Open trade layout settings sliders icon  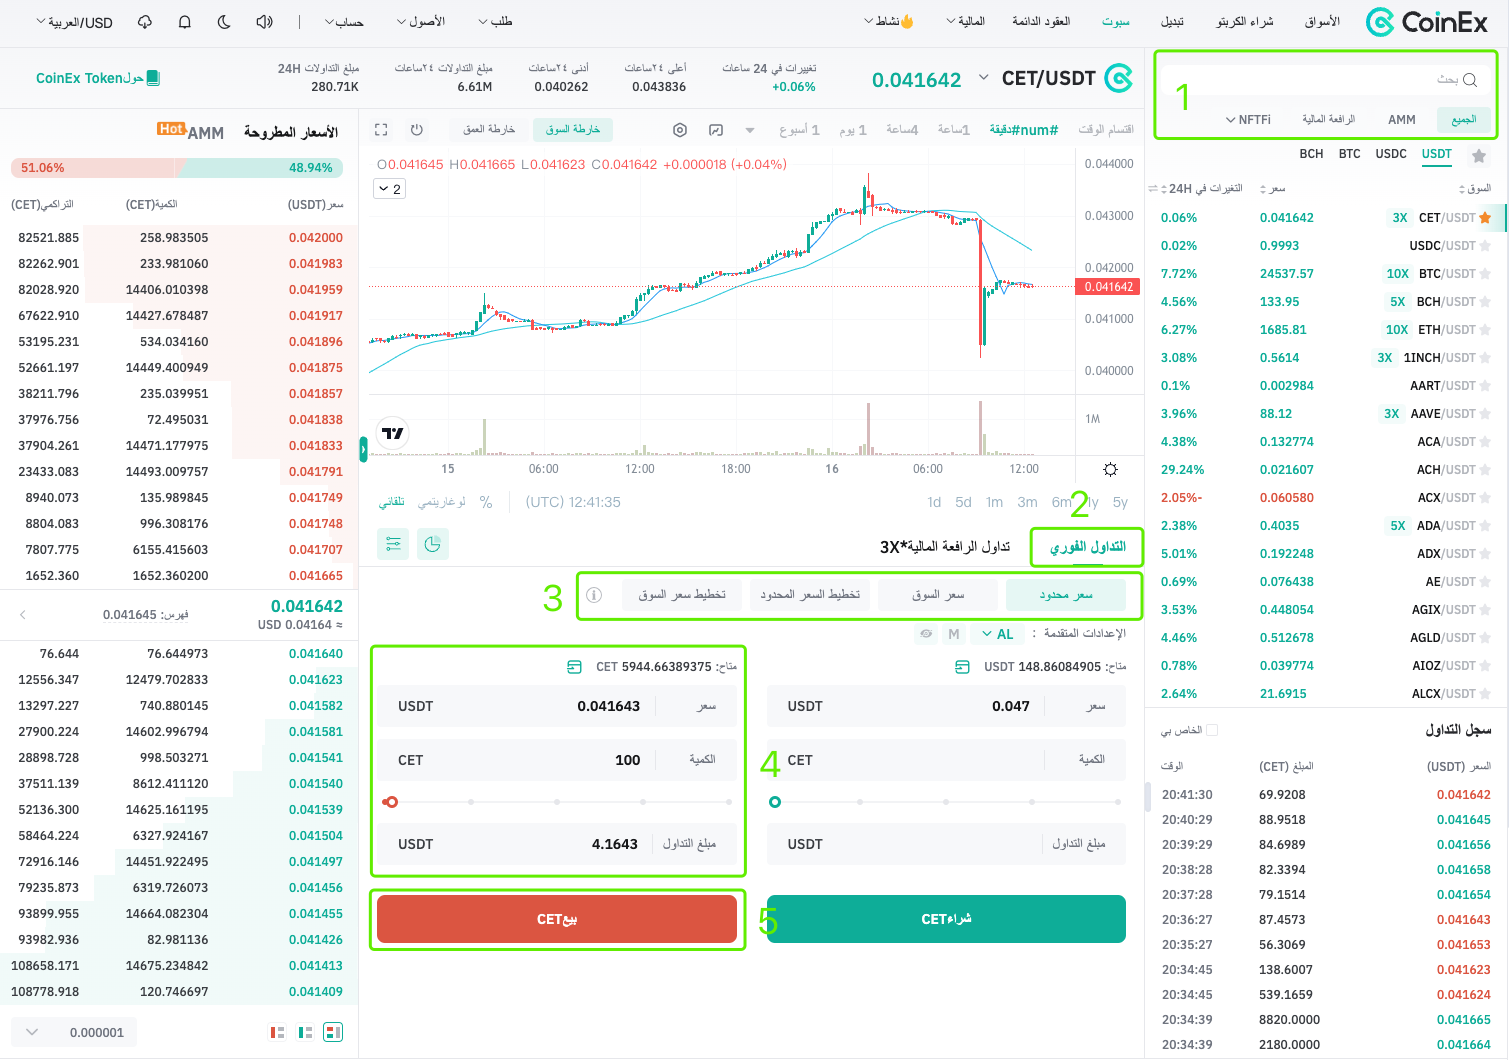tap(393, 544)
